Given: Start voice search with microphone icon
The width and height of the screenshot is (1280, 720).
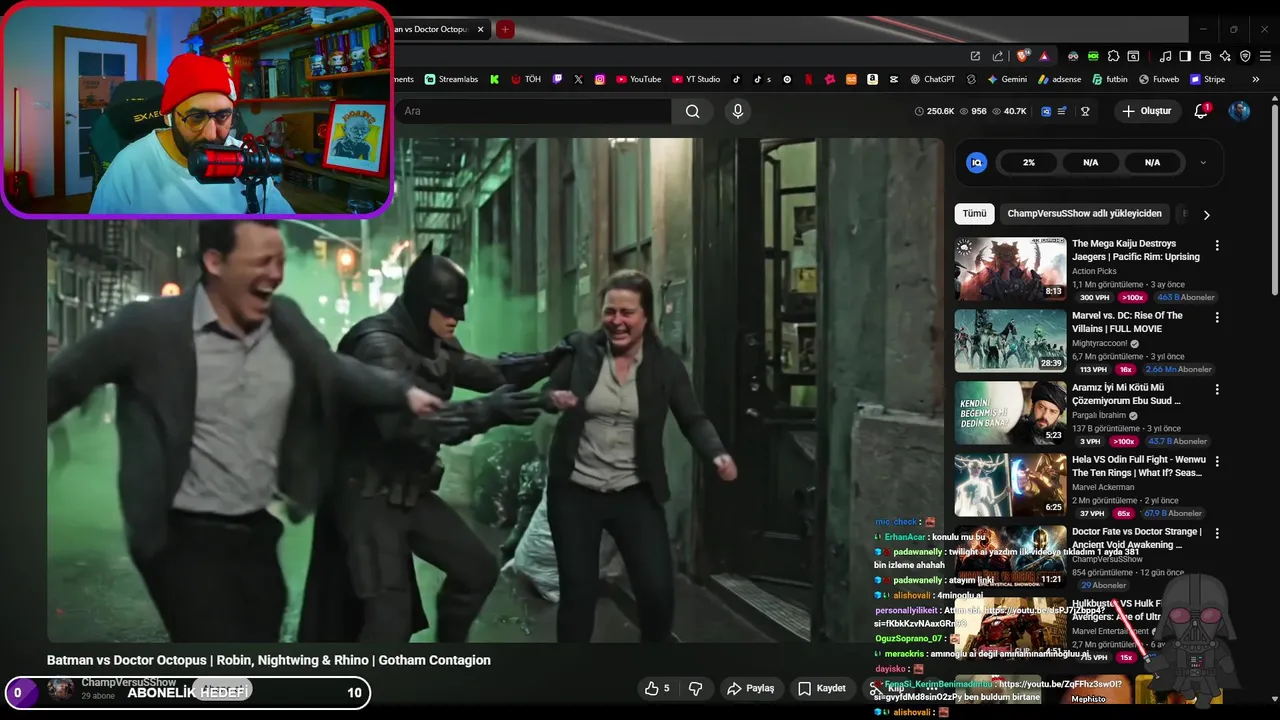Looking at the screenshot, I should (738, 111).
